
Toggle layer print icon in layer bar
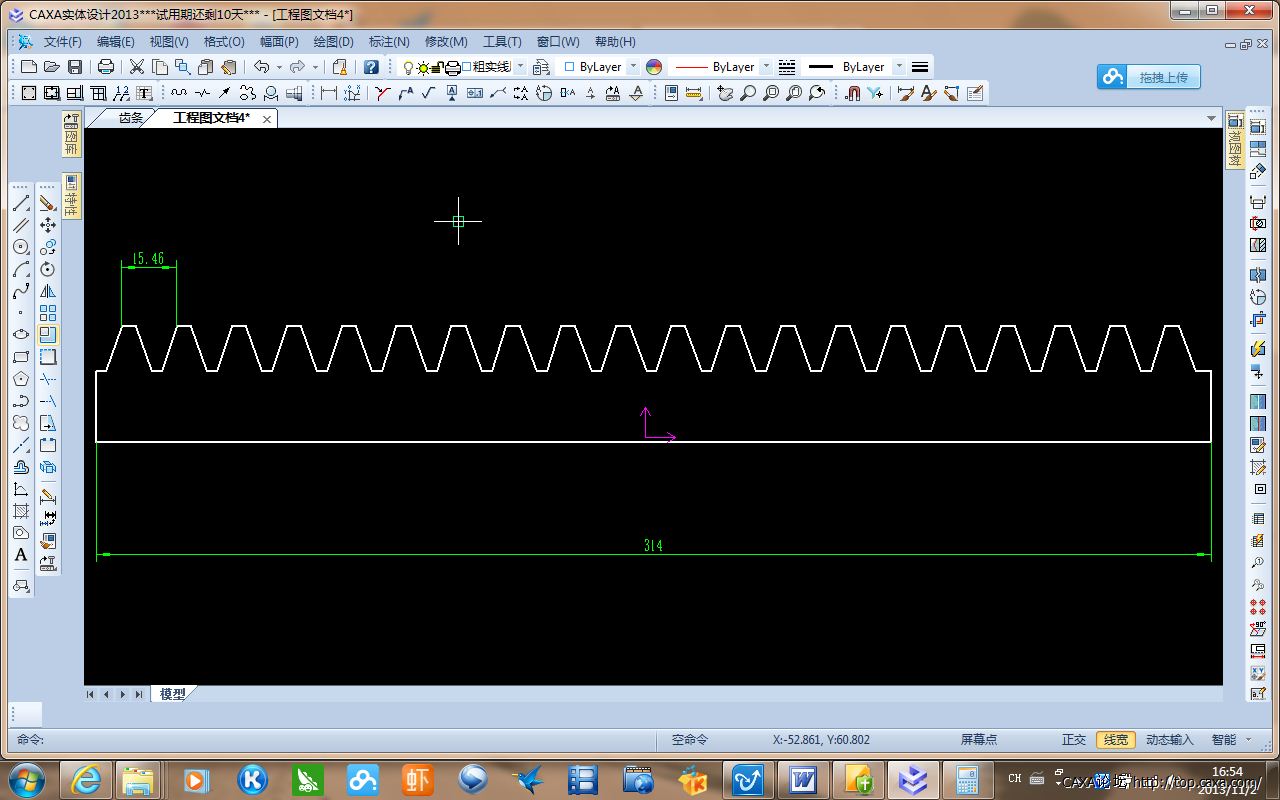click(452, 67)
